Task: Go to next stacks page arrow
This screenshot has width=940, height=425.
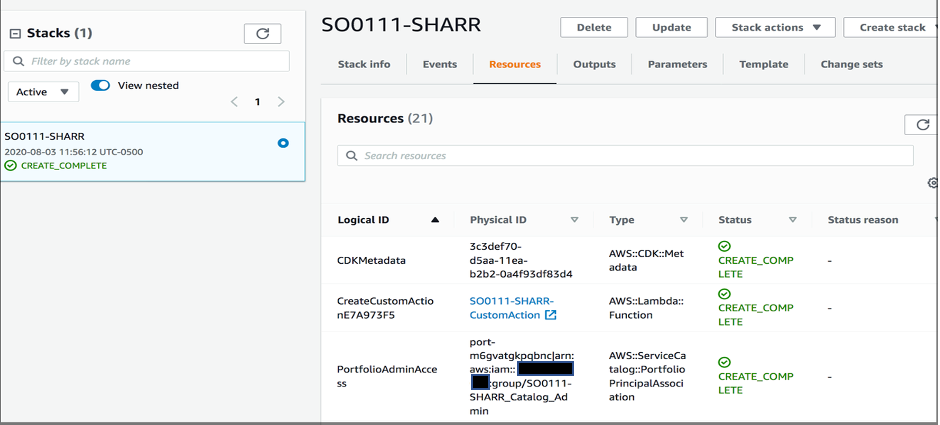Action: pyautogui.click(x=281, y=102)
